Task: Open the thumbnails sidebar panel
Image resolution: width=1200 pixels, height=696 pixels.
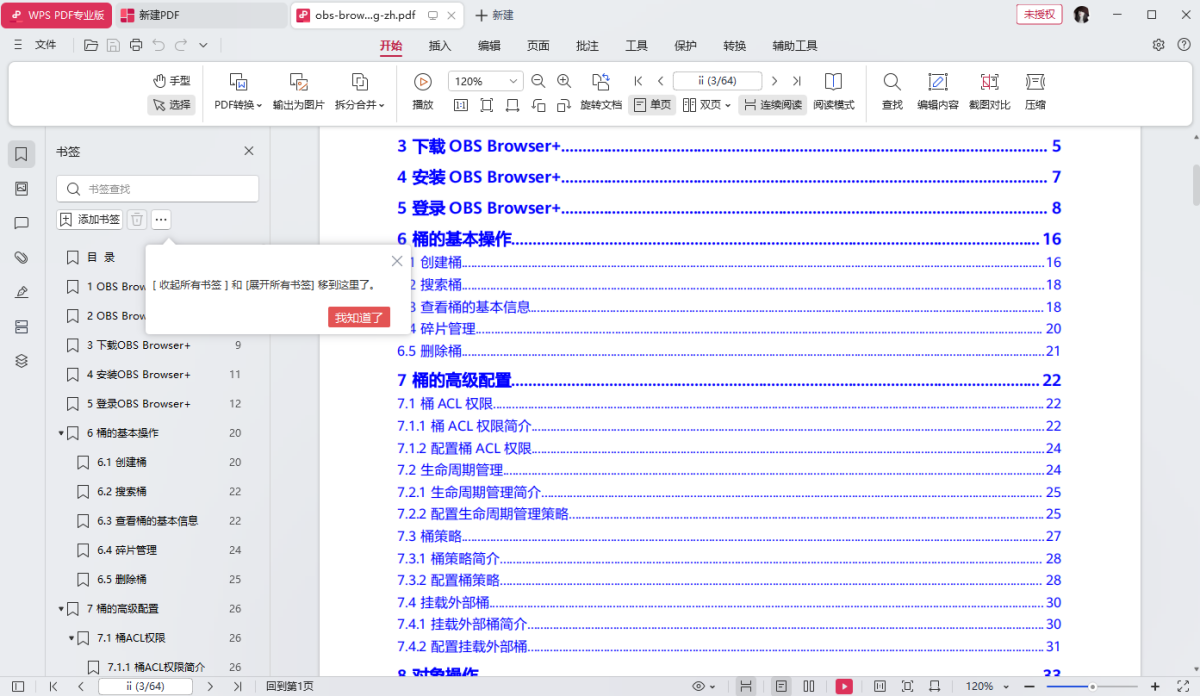Action: tap(22, 188)
